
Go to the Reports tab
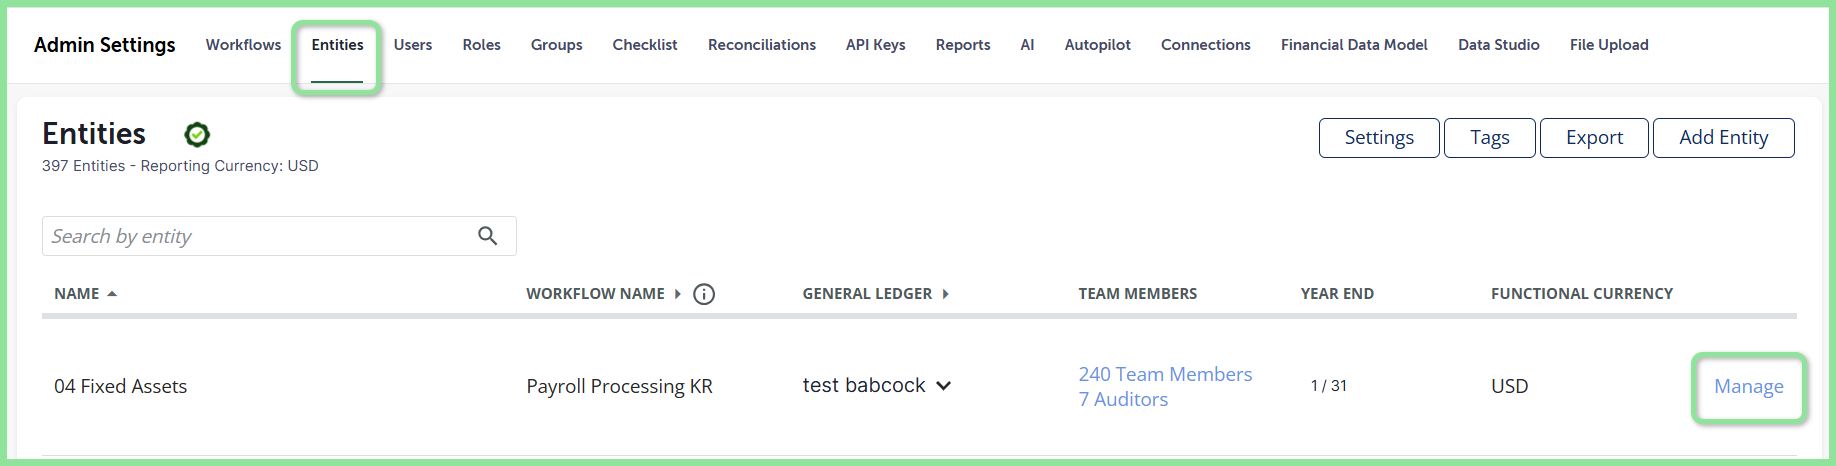tap(963, 45)
